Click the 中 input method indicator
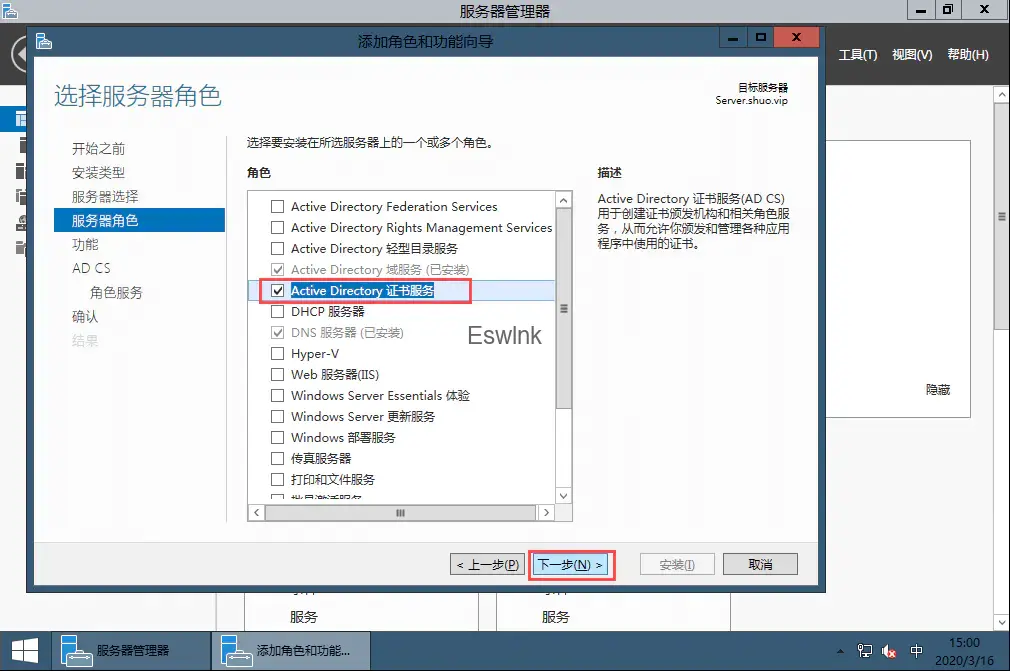Image resolution: width=1010 pixels, height=671 pixels. (917, 652)
